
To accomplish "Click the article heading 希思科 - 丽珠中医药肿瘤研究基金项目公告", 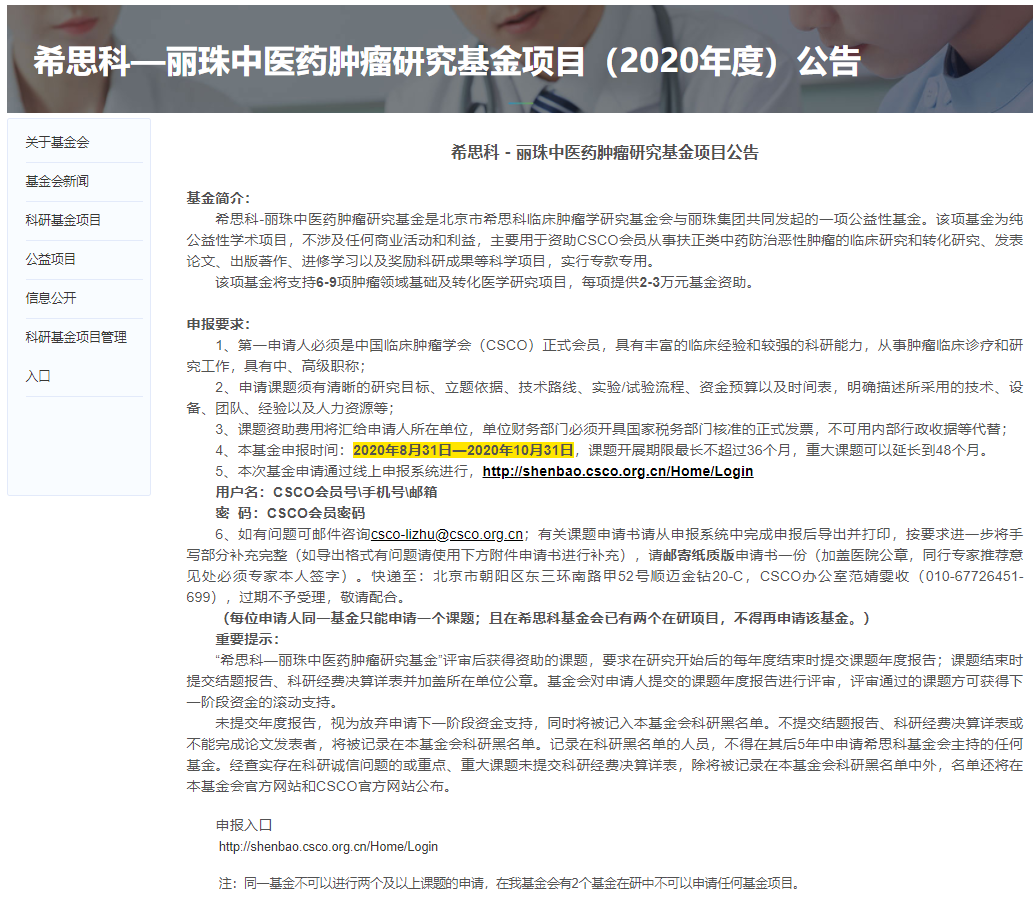I will pos(605,153).
